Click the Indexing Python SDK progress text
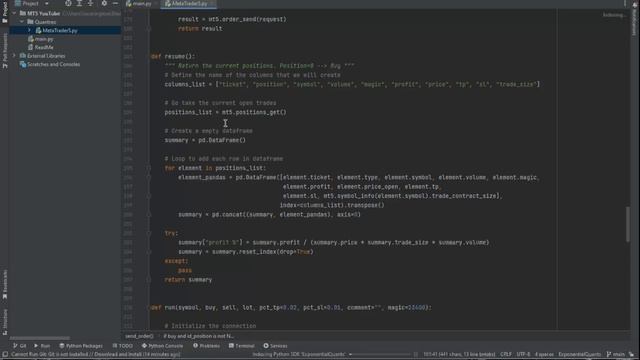The width and height of the screenshot is (640, 360). coord(298,354)
